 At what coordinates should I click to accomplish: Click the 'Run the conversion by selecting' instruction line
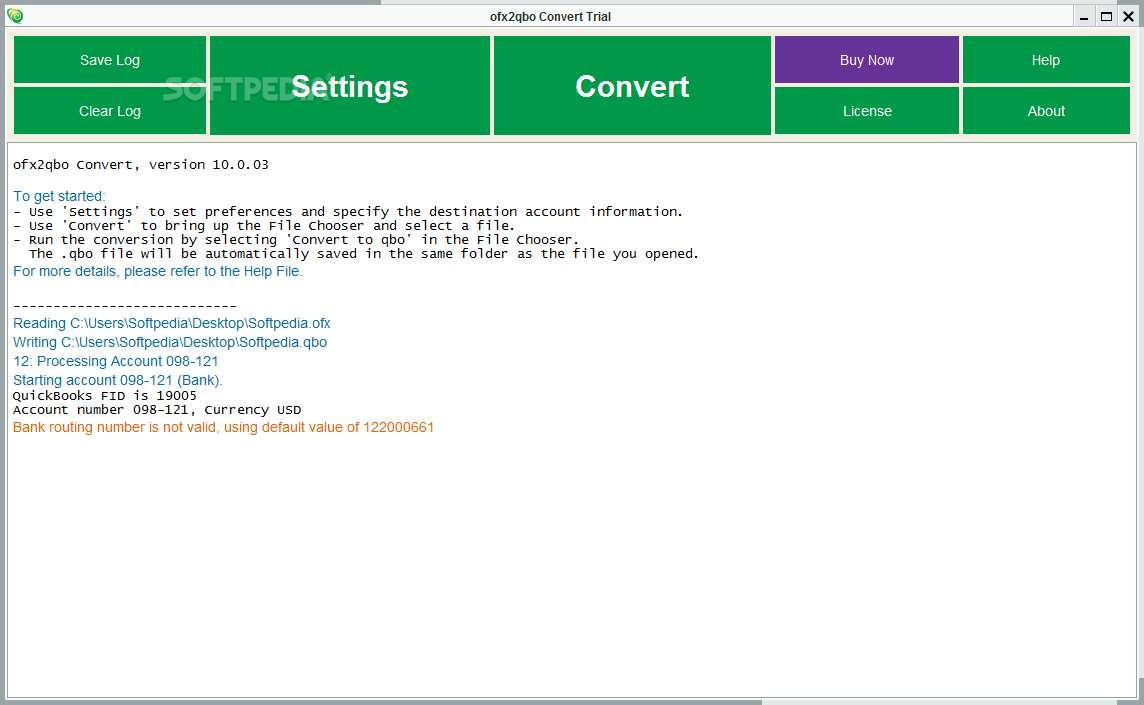coord(296,239)
